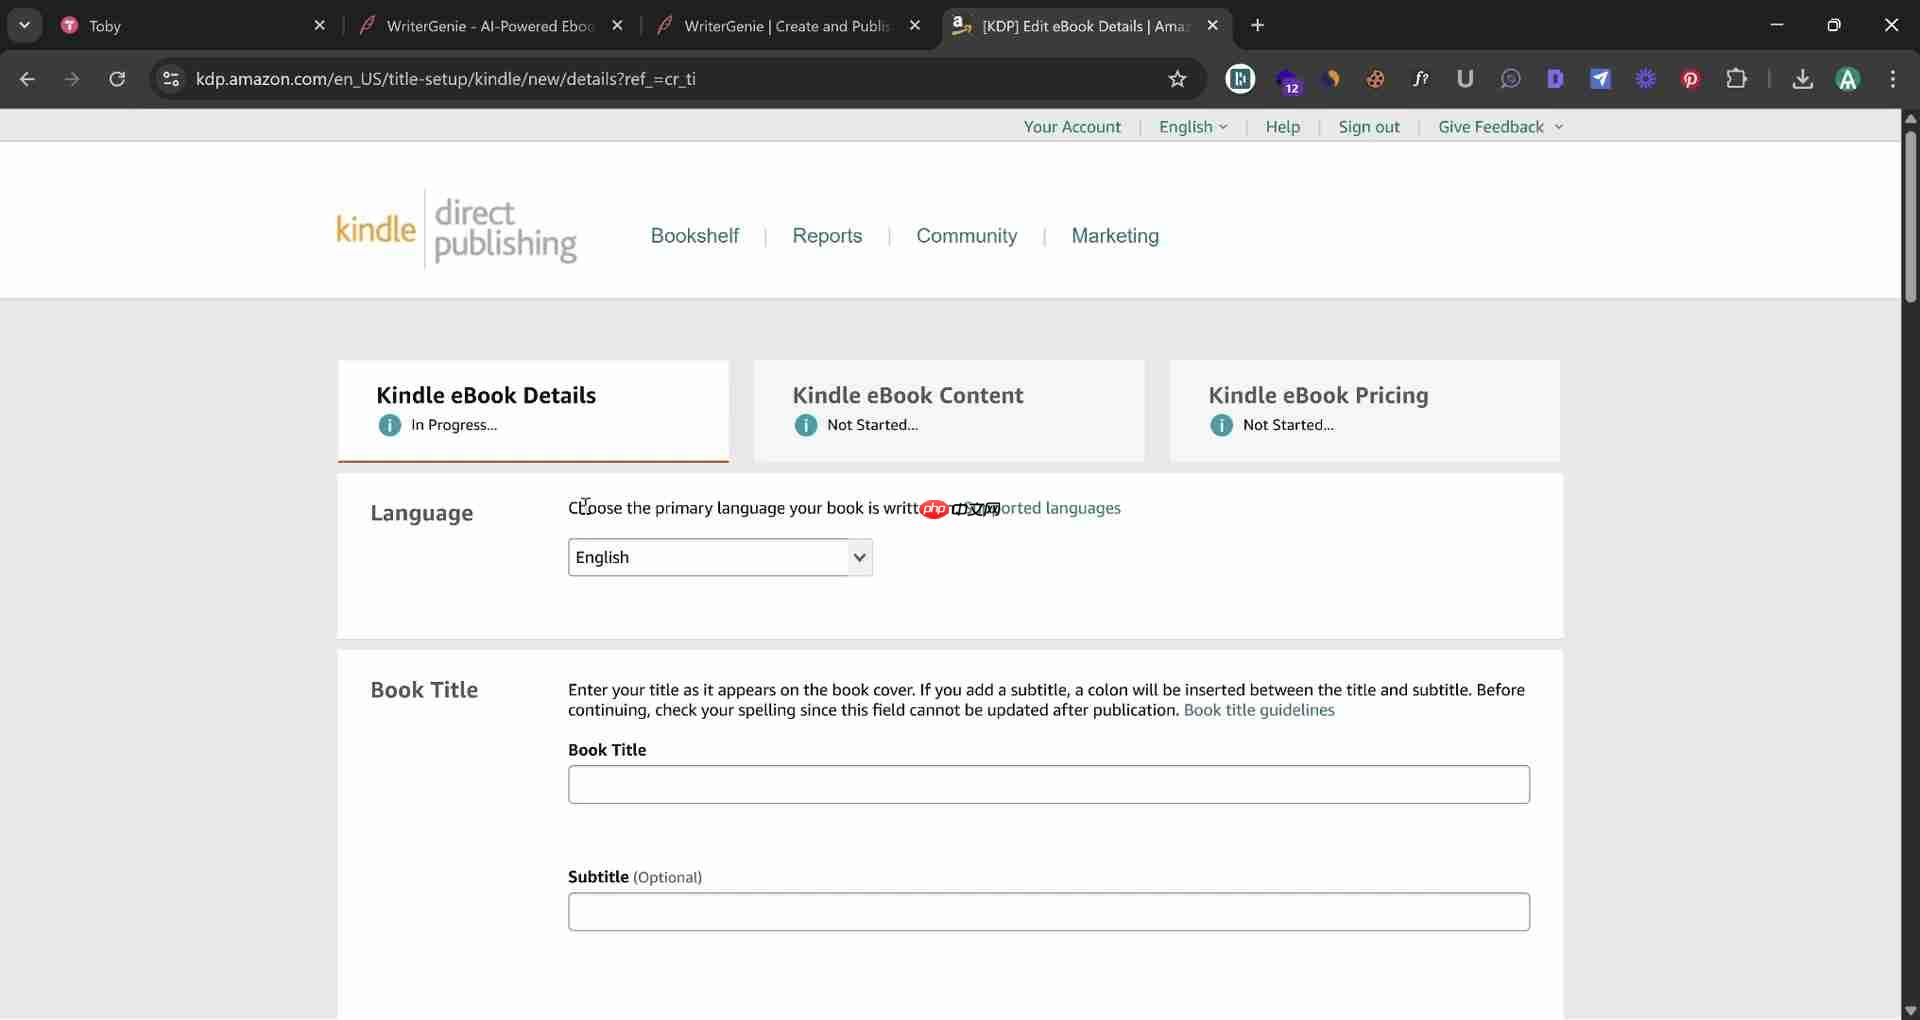Open the U-shaped extension icon
This screenshot has width=1920, height=1020.
(x=1465, y=79)
